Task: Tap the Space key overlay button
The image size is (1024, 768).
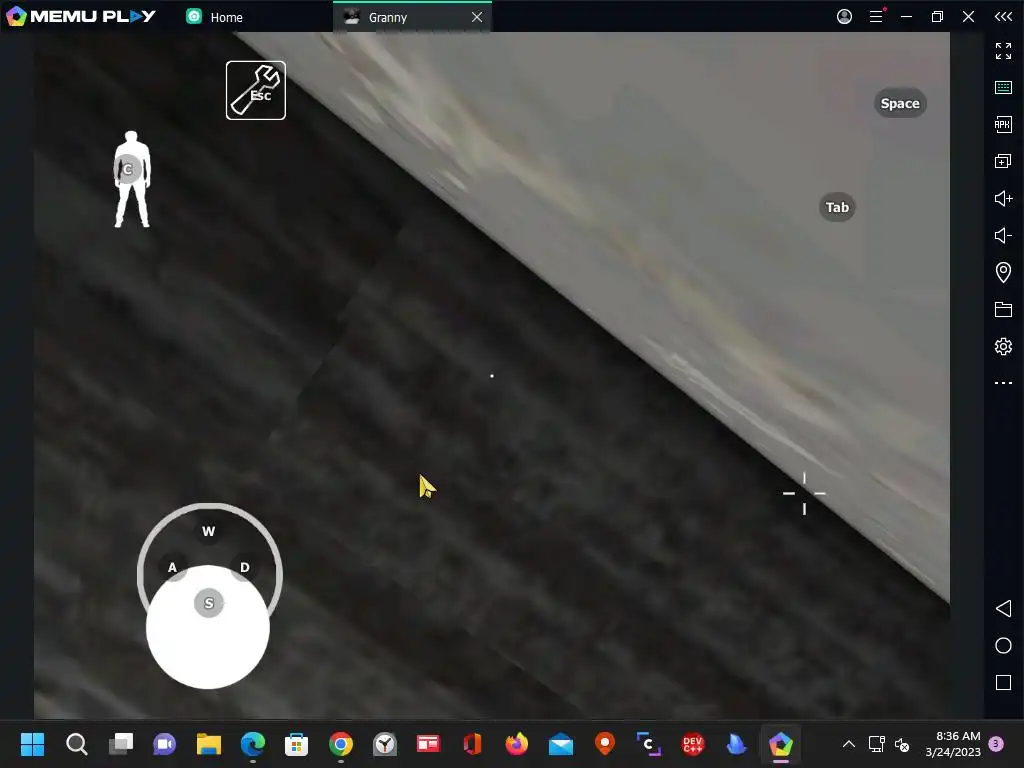Action: 899,103
